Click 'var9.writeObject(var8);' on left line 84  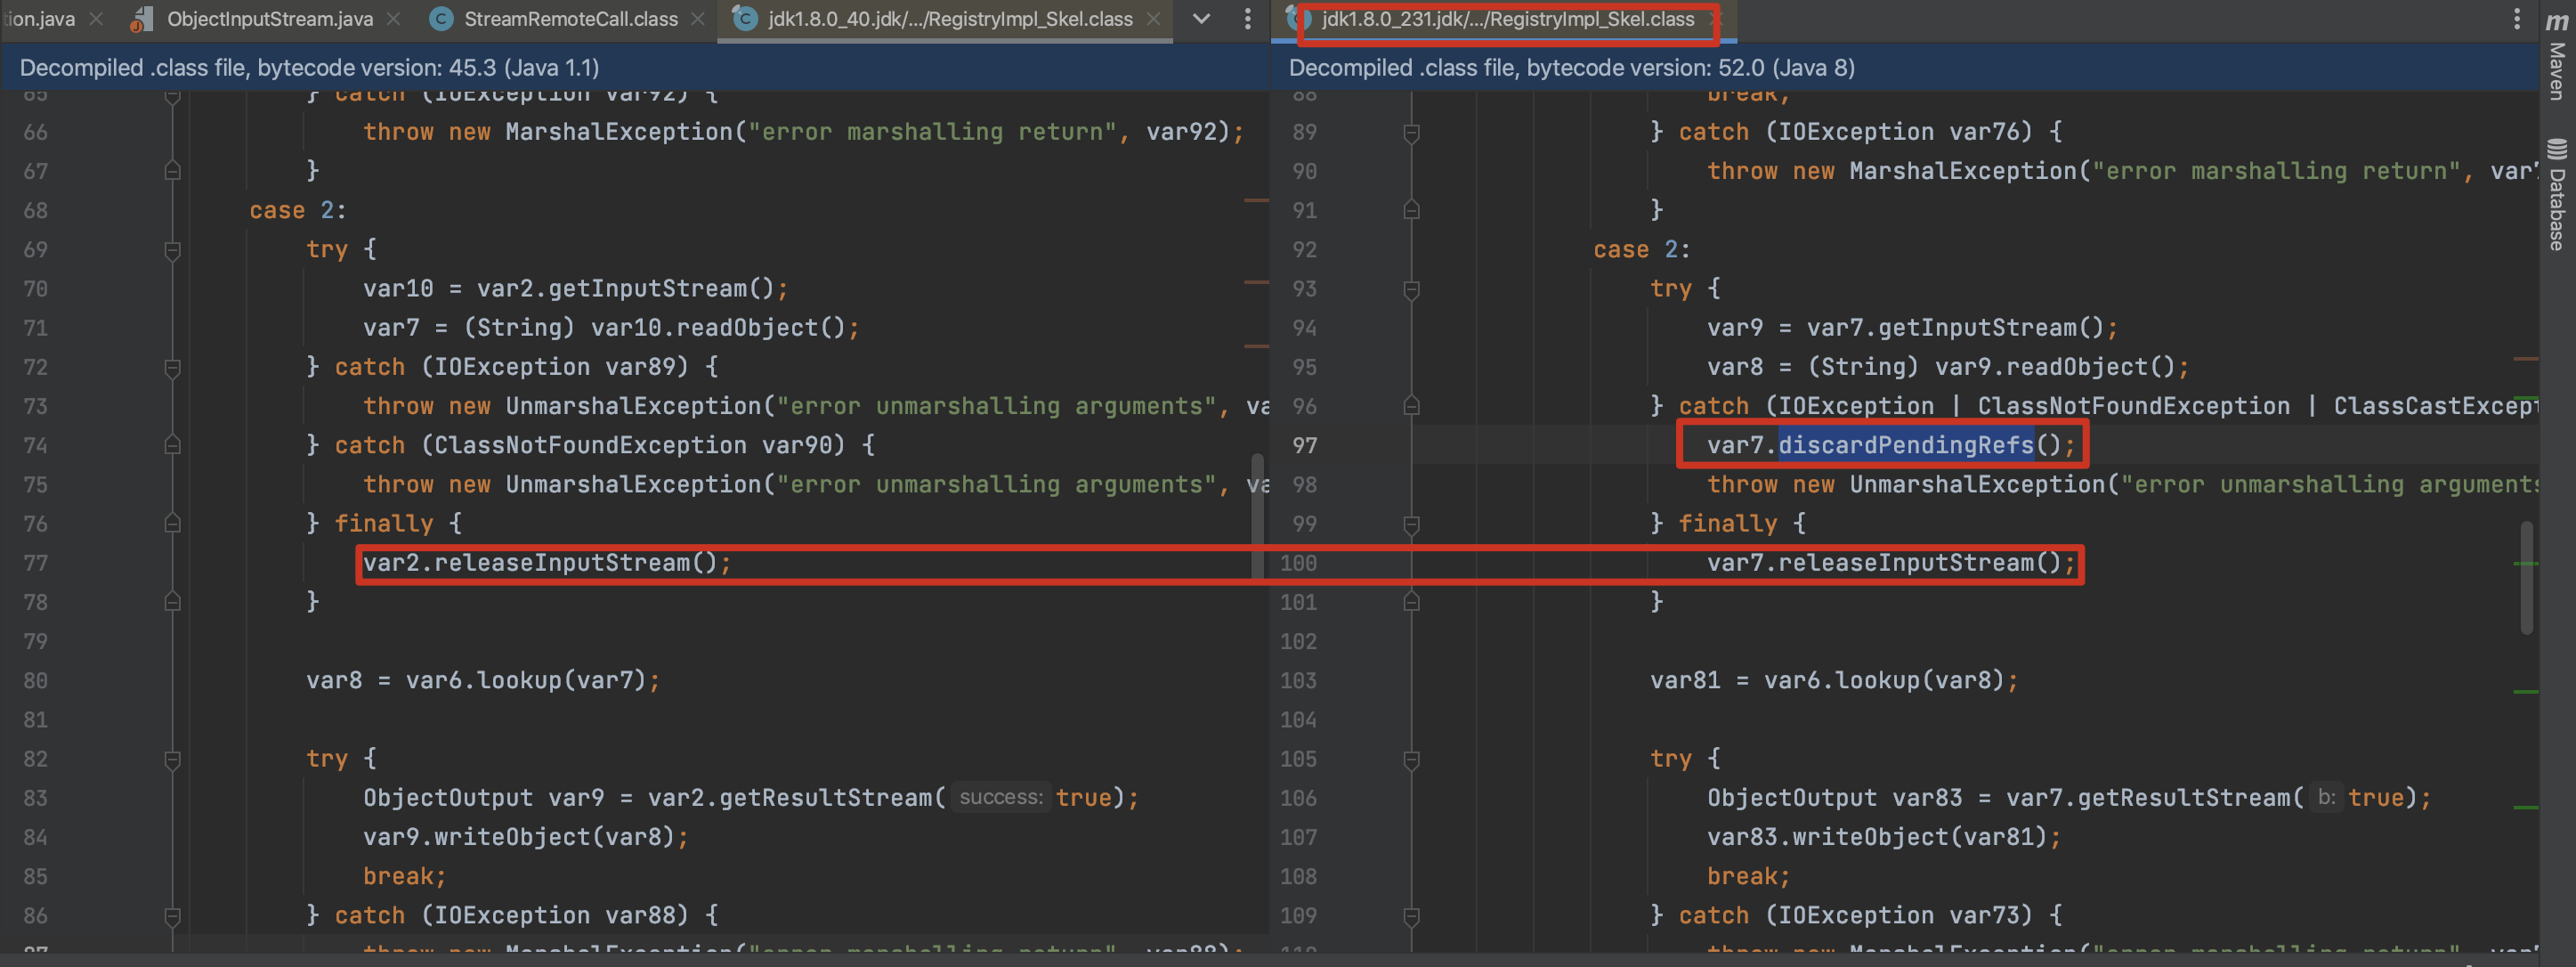(x=526, y=837)
